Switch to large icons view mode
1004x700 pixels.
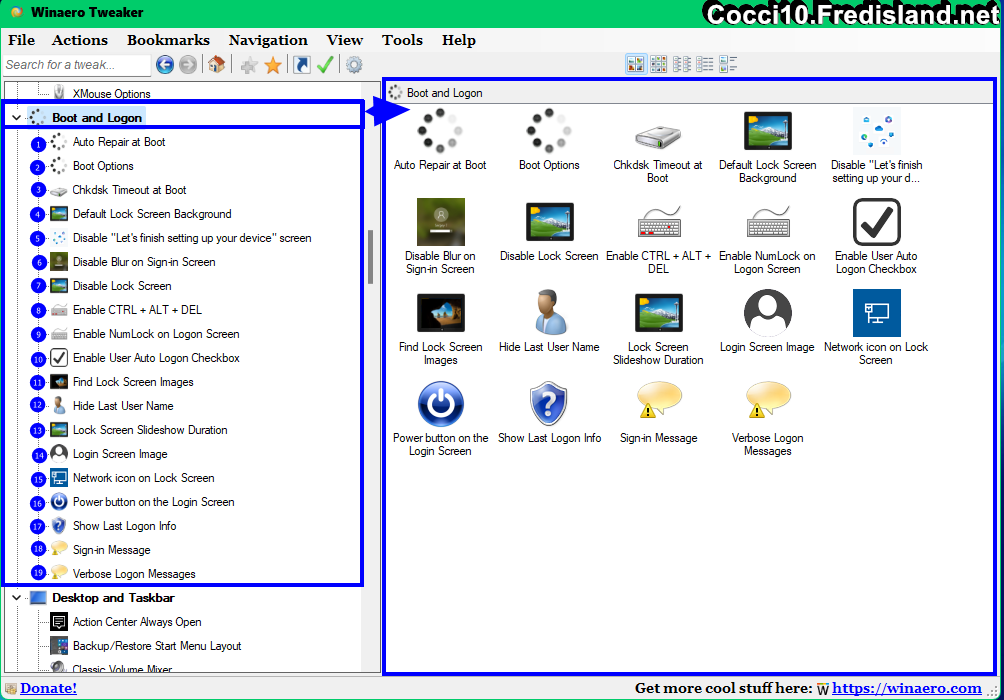[636, 64]
